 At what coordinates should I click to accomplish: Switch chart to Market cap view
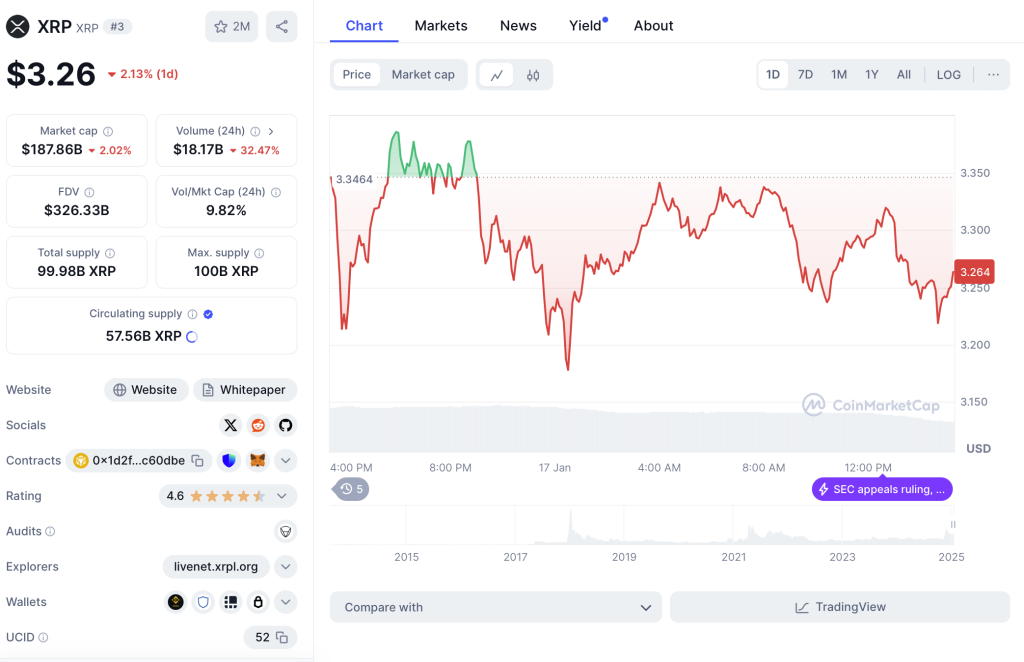click(423, 74)
